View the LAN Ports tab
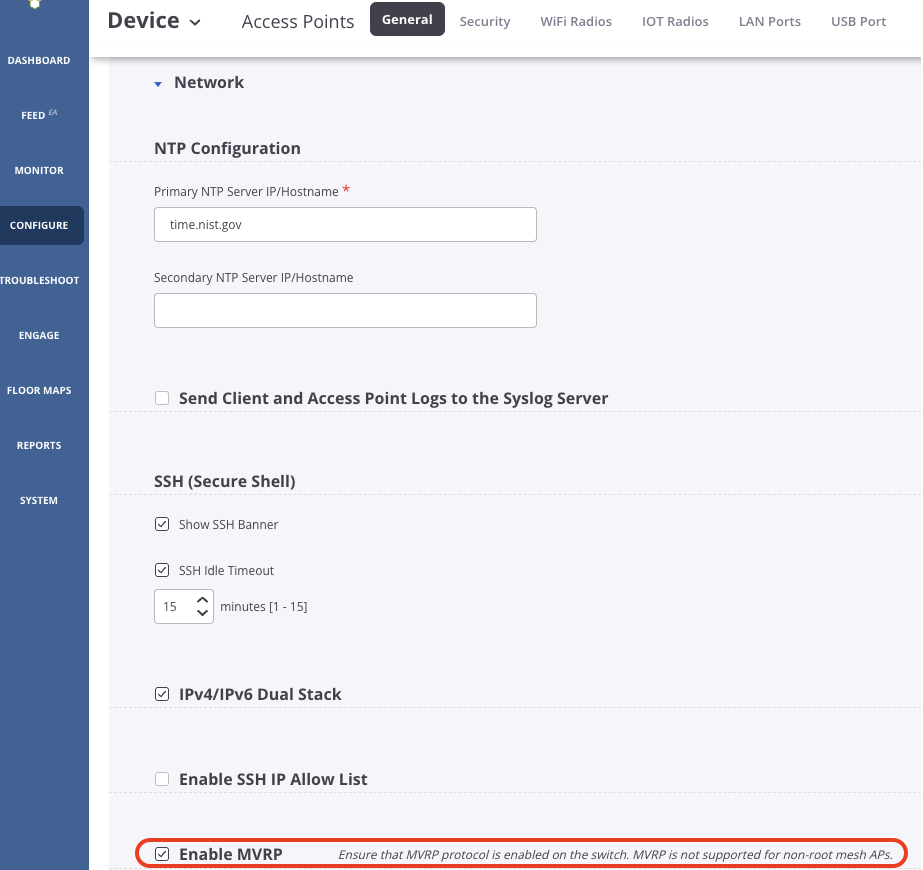The height and width of the screenshot is (870, 923). [769, 21]
